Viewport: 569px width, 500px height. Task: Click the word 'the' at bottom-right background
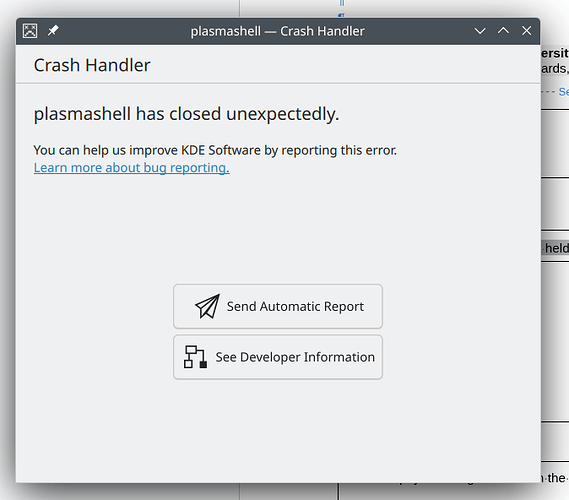click(x=556, y=478)
